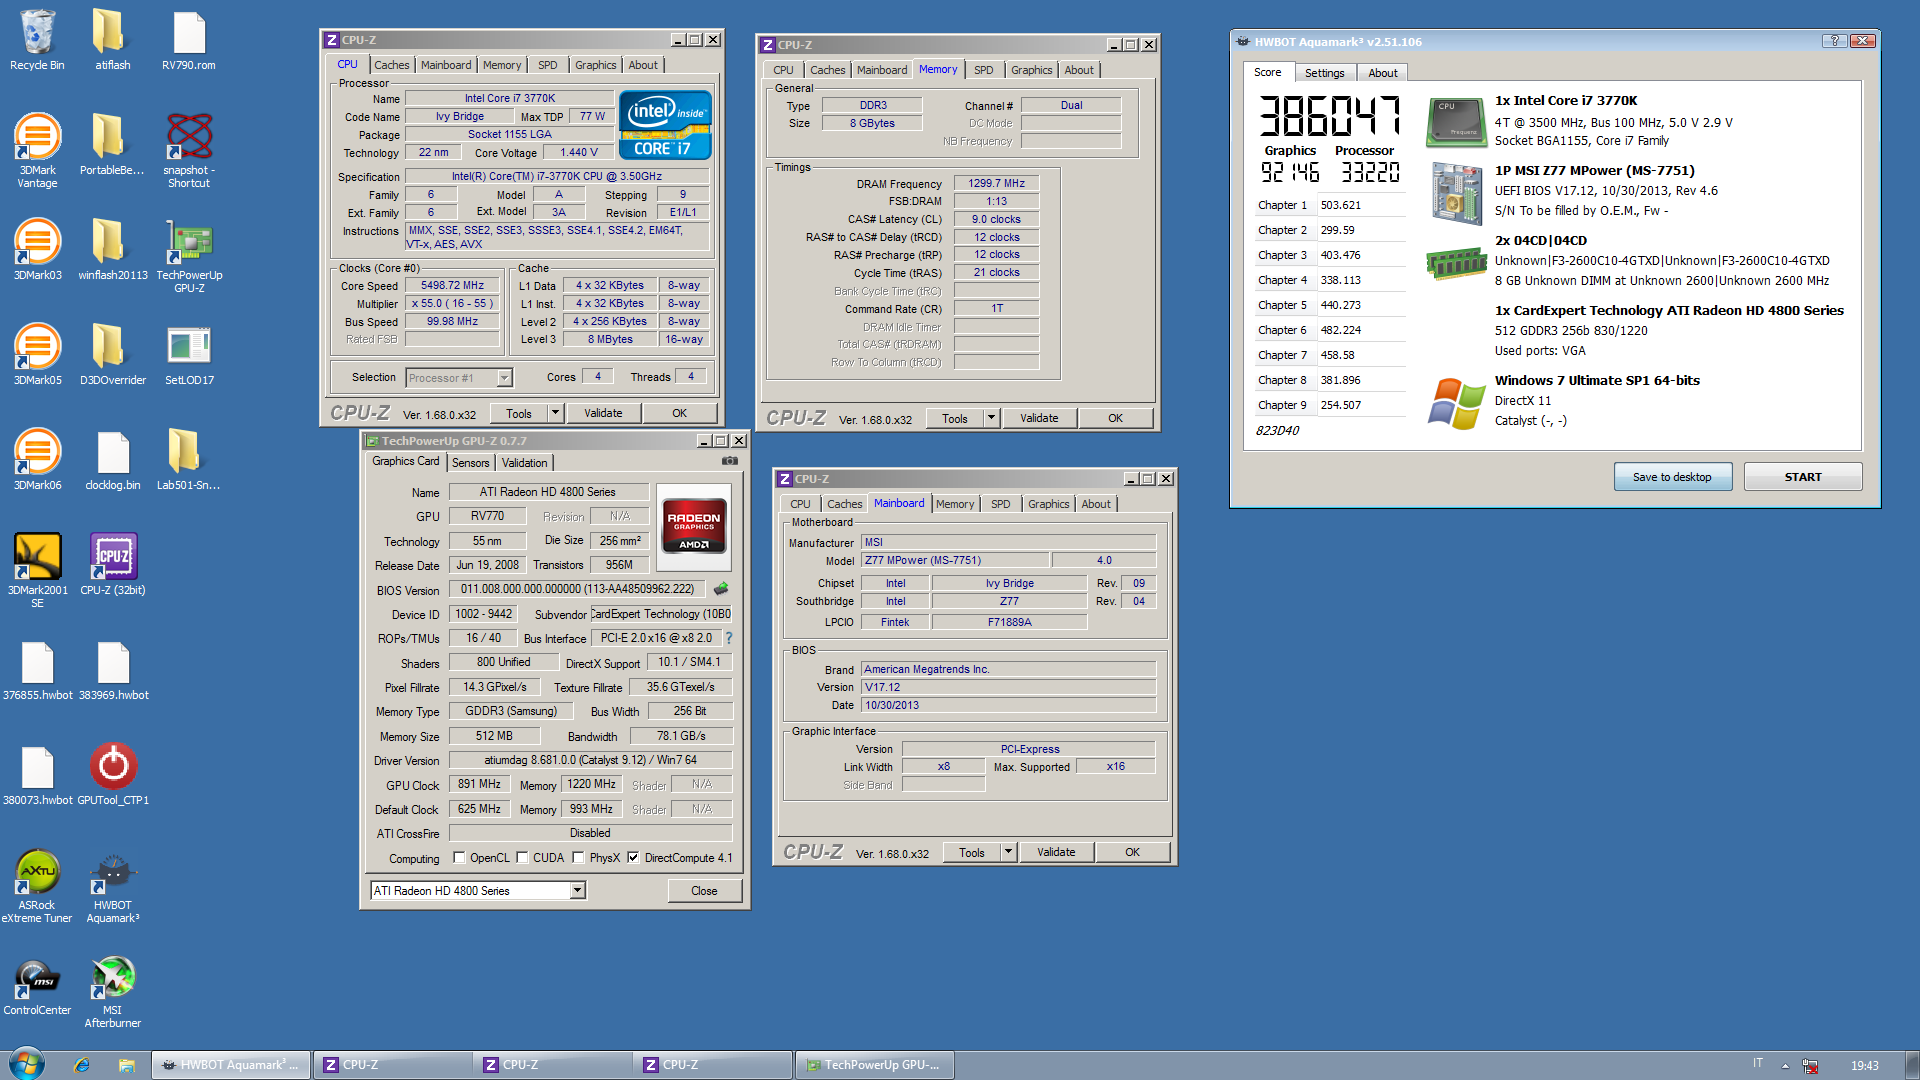Click the GPU-Z BIOS Version field
Screen dimensions: 1920x1080
pos(577,590)
